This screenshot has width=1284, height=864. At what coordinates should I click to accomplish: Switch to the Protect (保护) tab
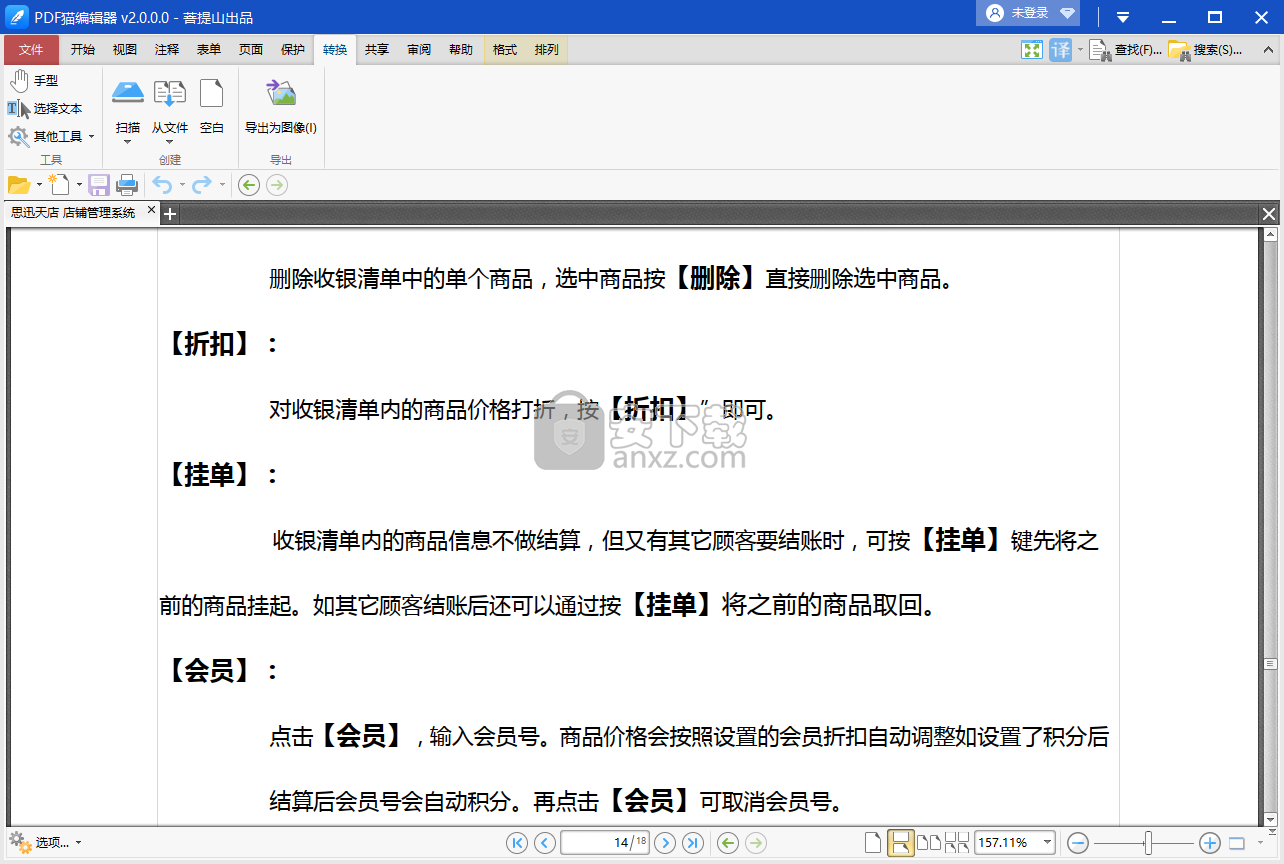[x=293, y=49]
